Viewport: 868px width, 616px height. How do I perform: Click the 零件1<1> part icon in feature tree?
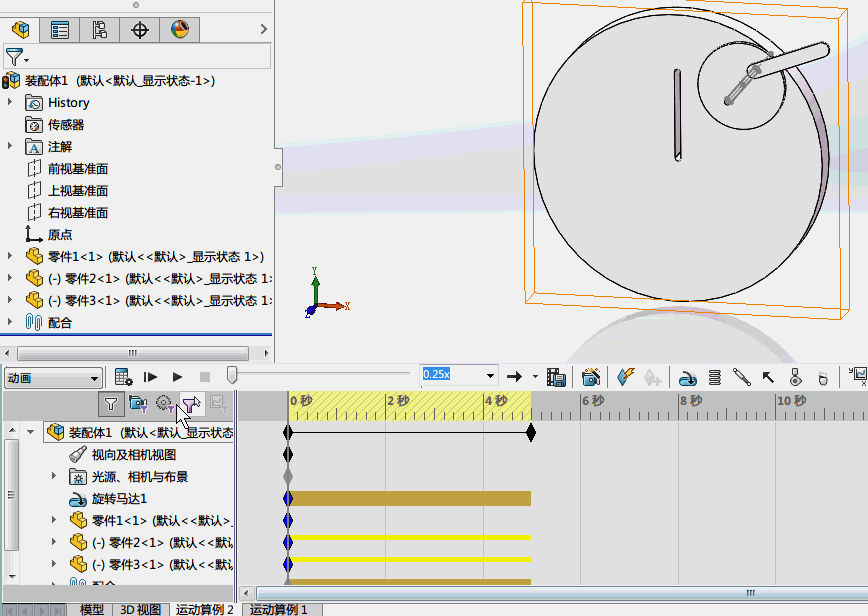pos(34,256)
